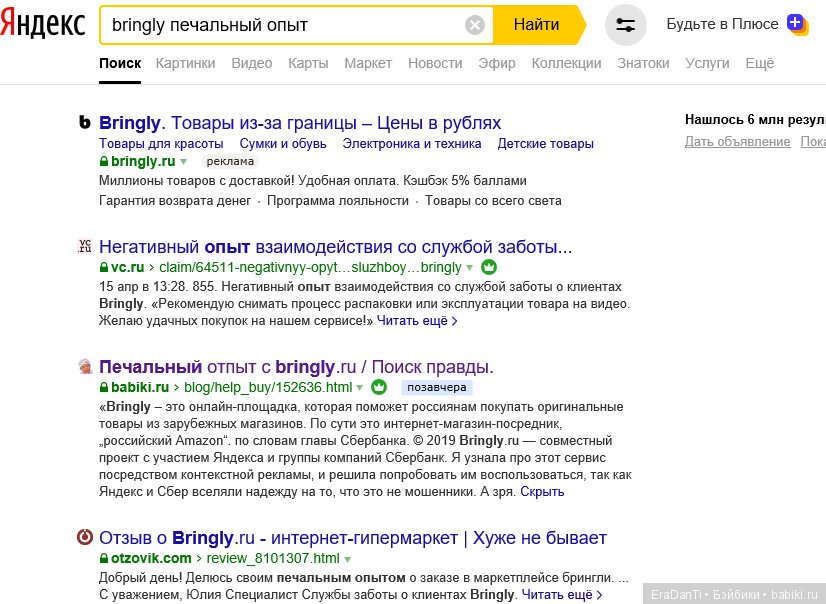Clear the search query with X icon

475,25
